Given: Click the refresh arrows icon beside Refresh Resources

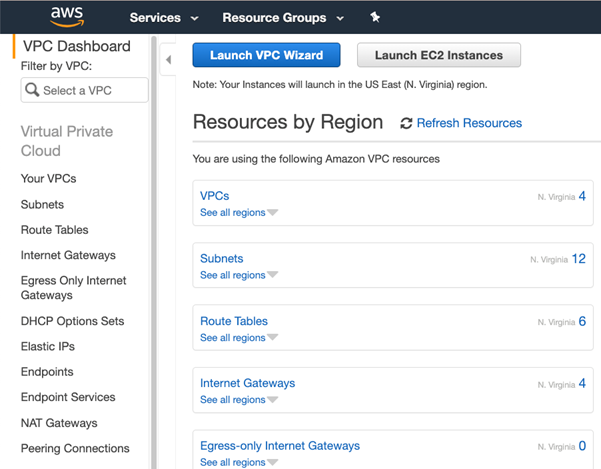Looking at the screenshot, I should click(406, 123).
